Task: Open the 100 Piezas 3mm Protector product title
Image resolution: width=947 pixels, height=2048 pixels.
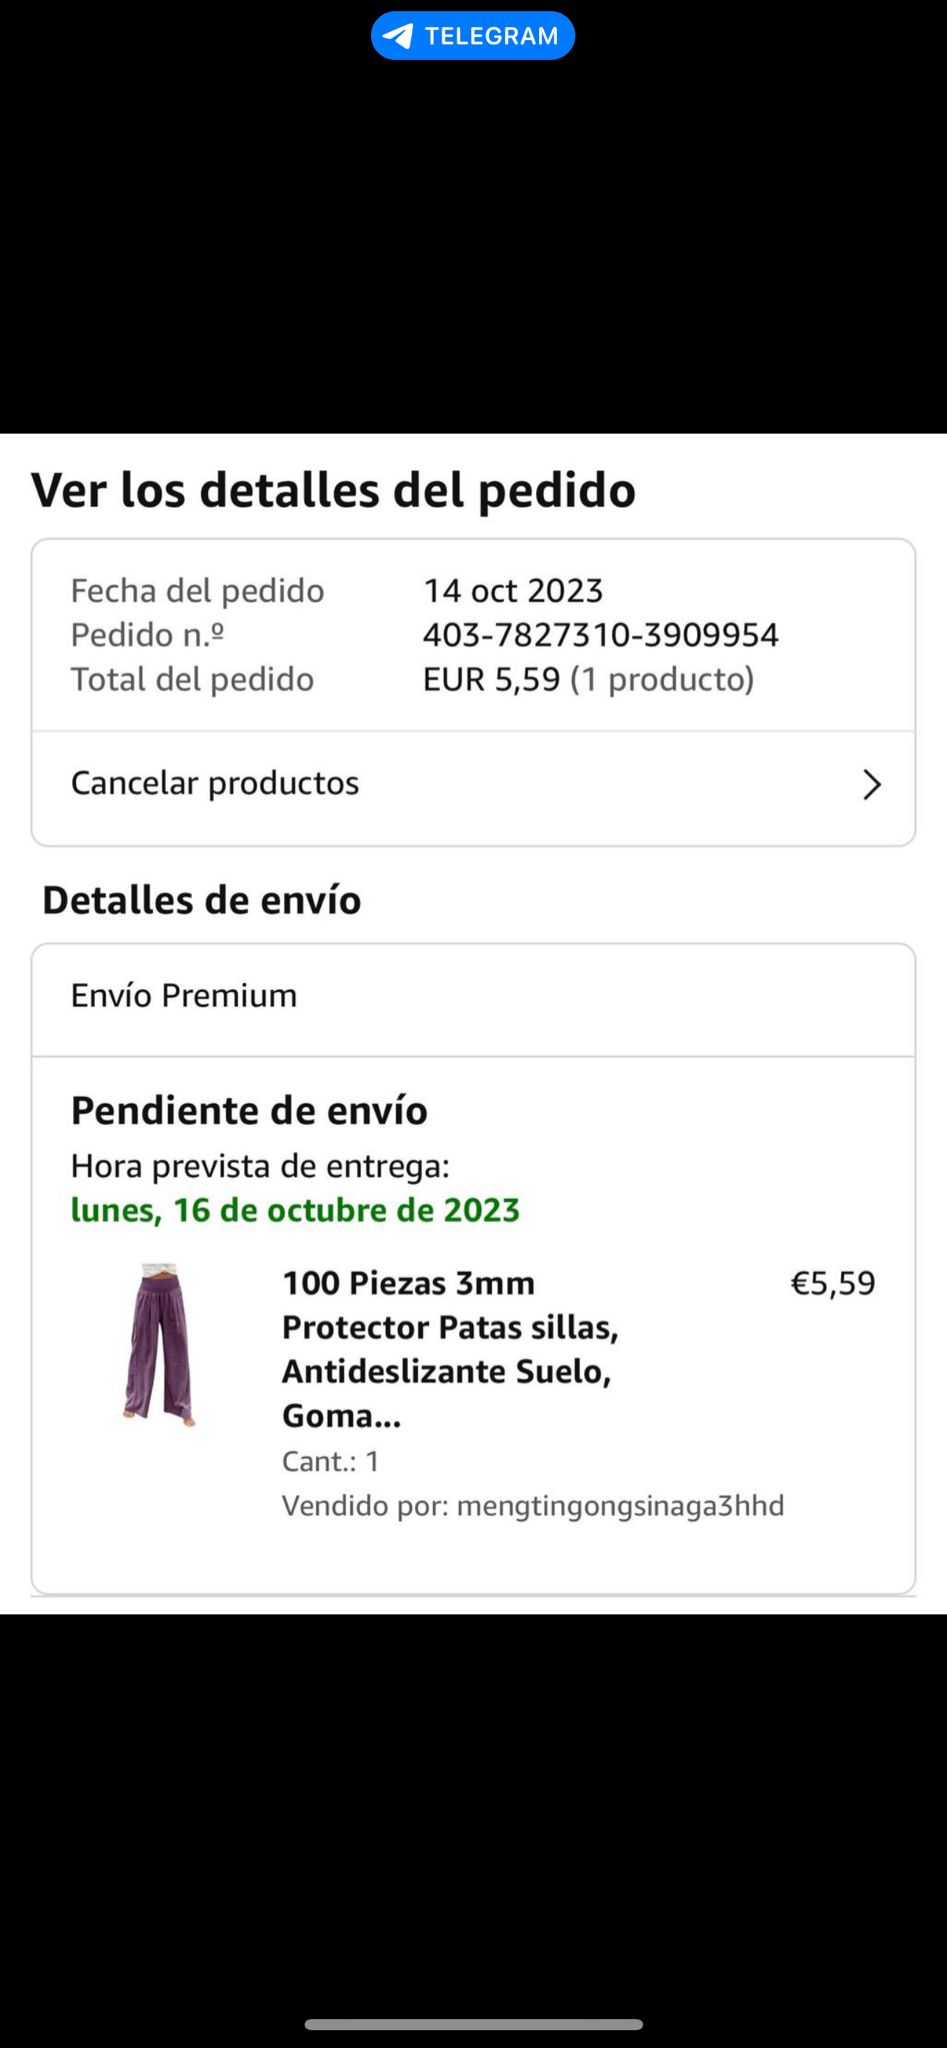Action: click(x=450, y=1348)
